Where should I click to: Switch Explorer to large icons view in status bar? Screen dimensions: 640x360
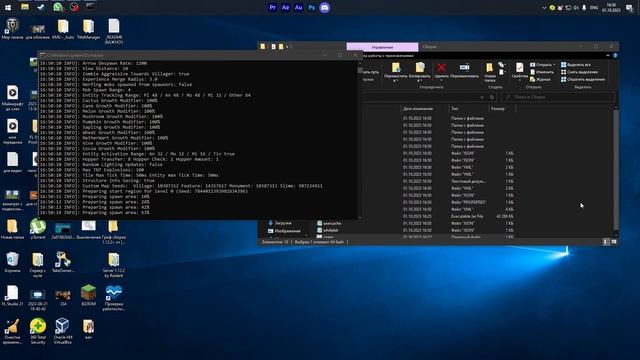[613, 242]
